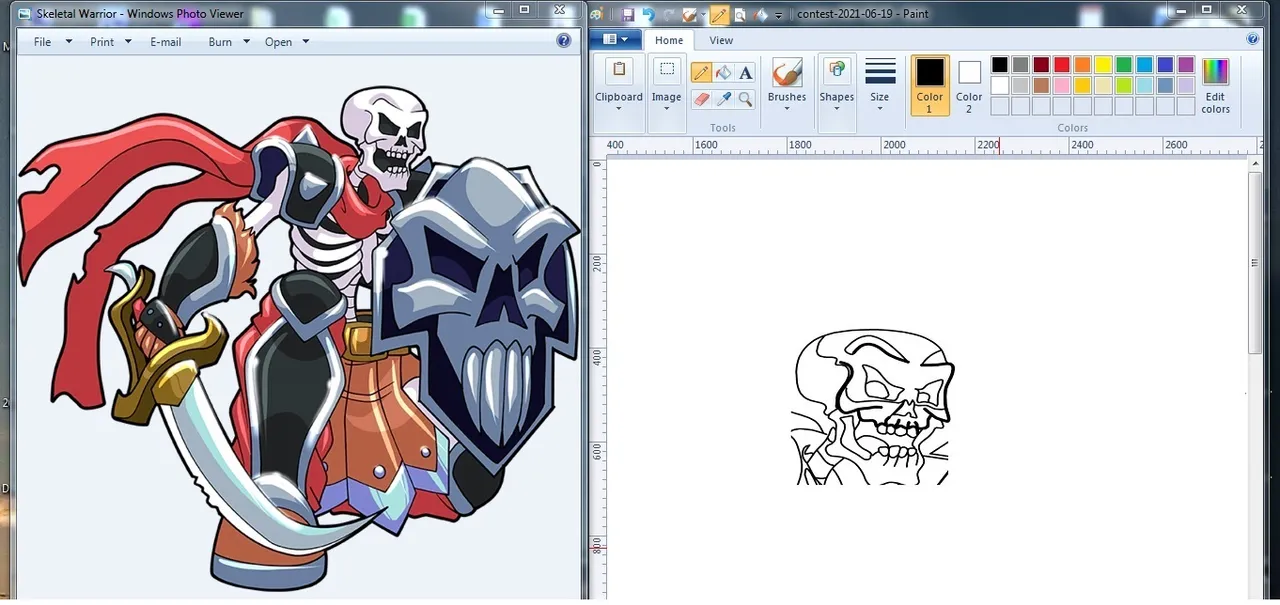Screen dimensions: 1280x605
Task: Click the Image selection rectangle icon
Action: point(667,71)
